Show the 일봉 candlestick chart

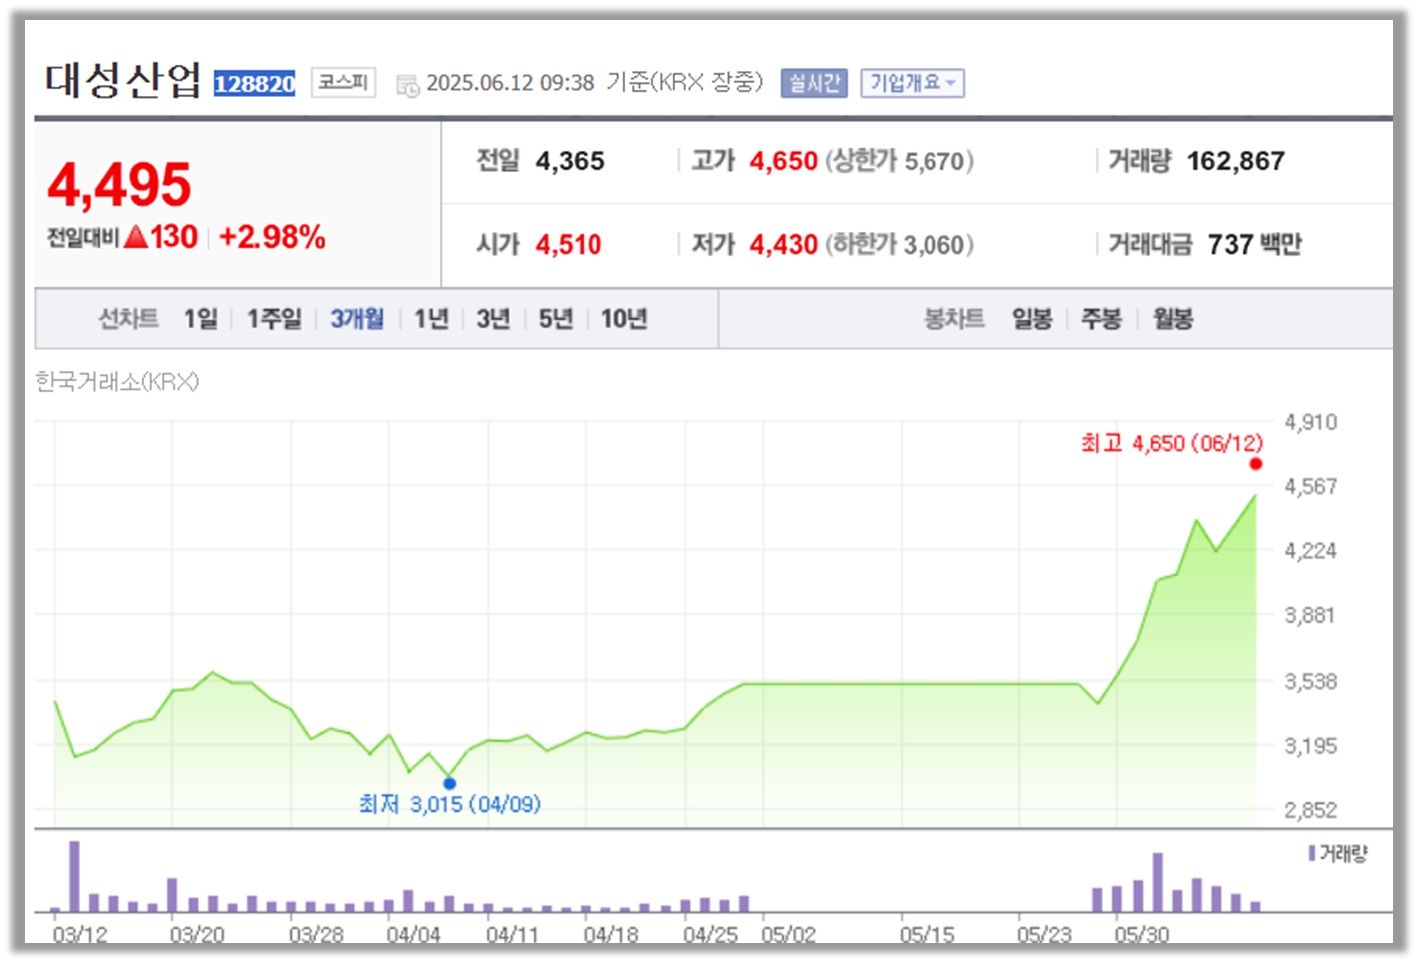click(1032, 319)
